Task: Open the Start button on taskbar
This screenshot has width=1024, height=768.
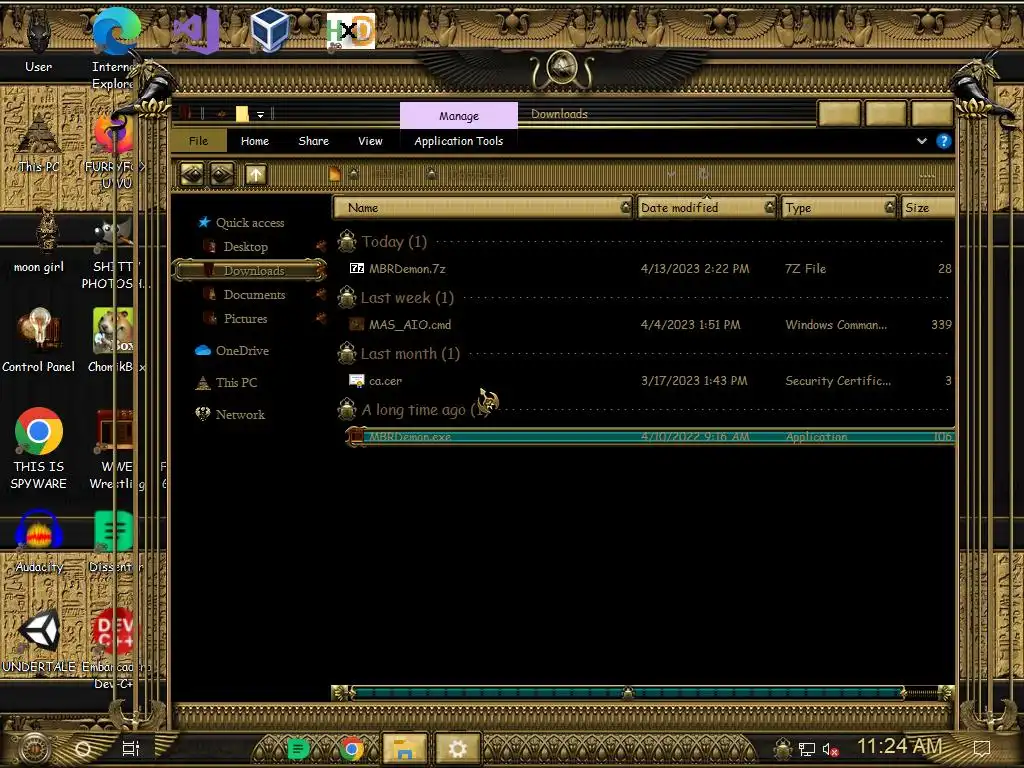Action: pos(35,748)
